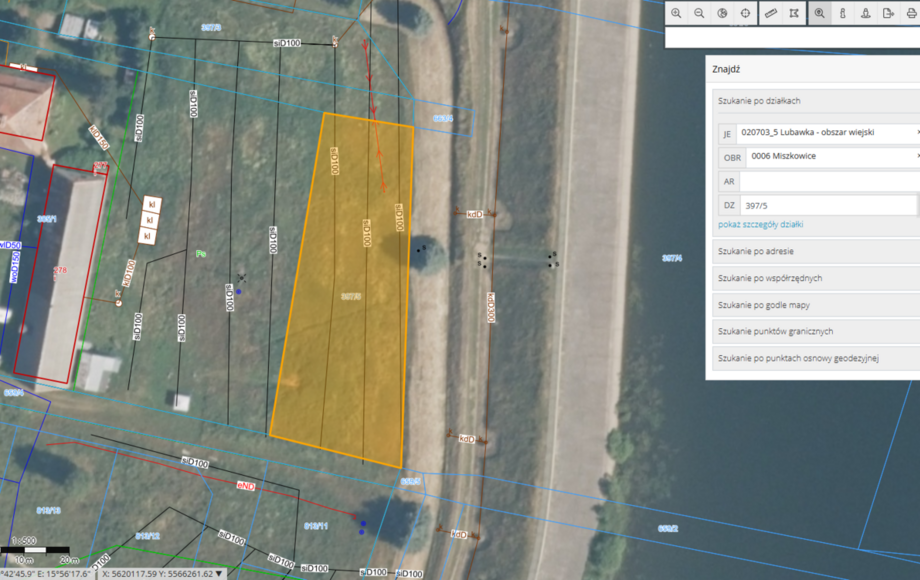Expand the 'Szukanie po godle mapy' section
This screenshot has height=580, width=920.
(x=816, y=305)
